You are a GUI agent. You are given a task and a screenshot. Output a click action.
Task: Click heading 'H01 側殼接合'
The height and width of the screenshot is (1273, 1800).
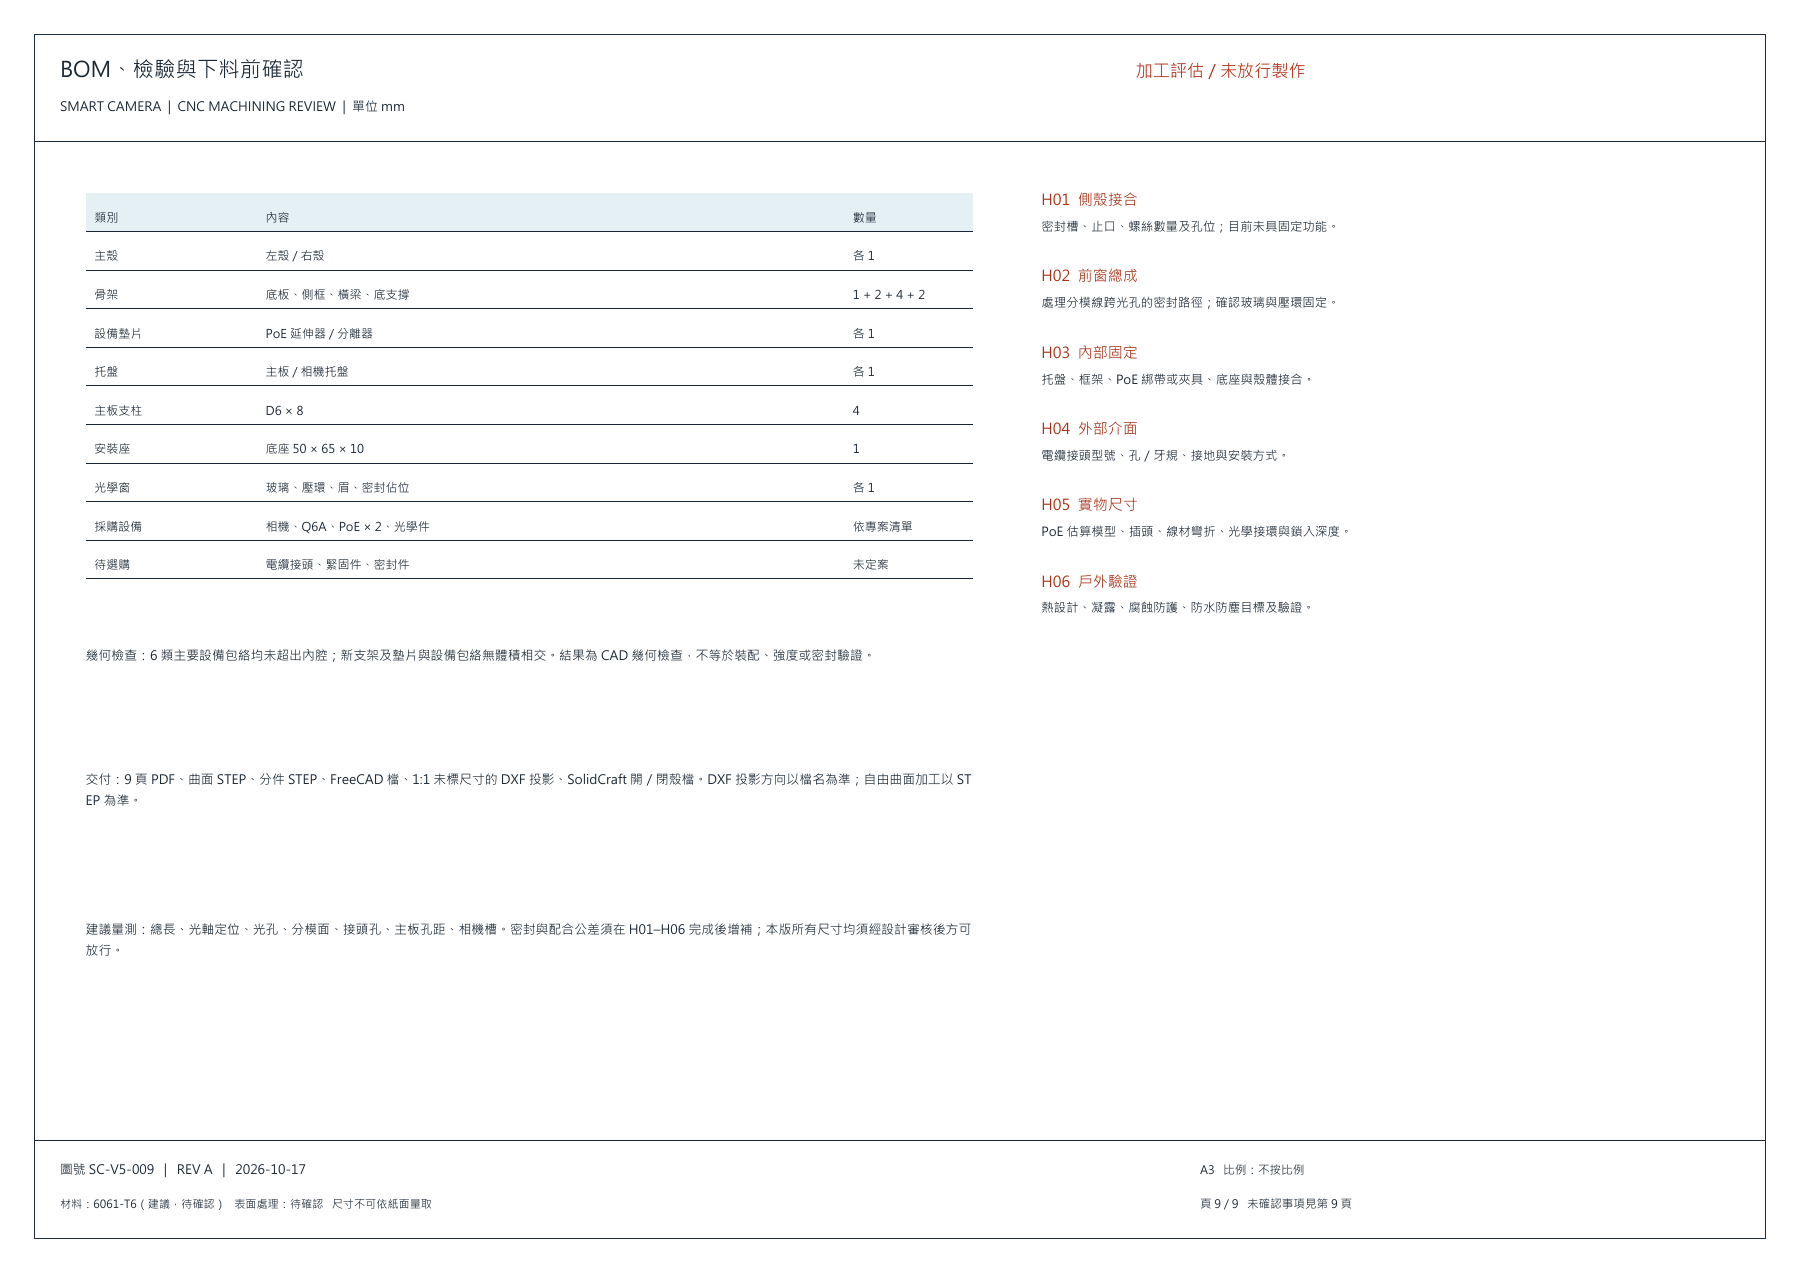point(1089,199)
